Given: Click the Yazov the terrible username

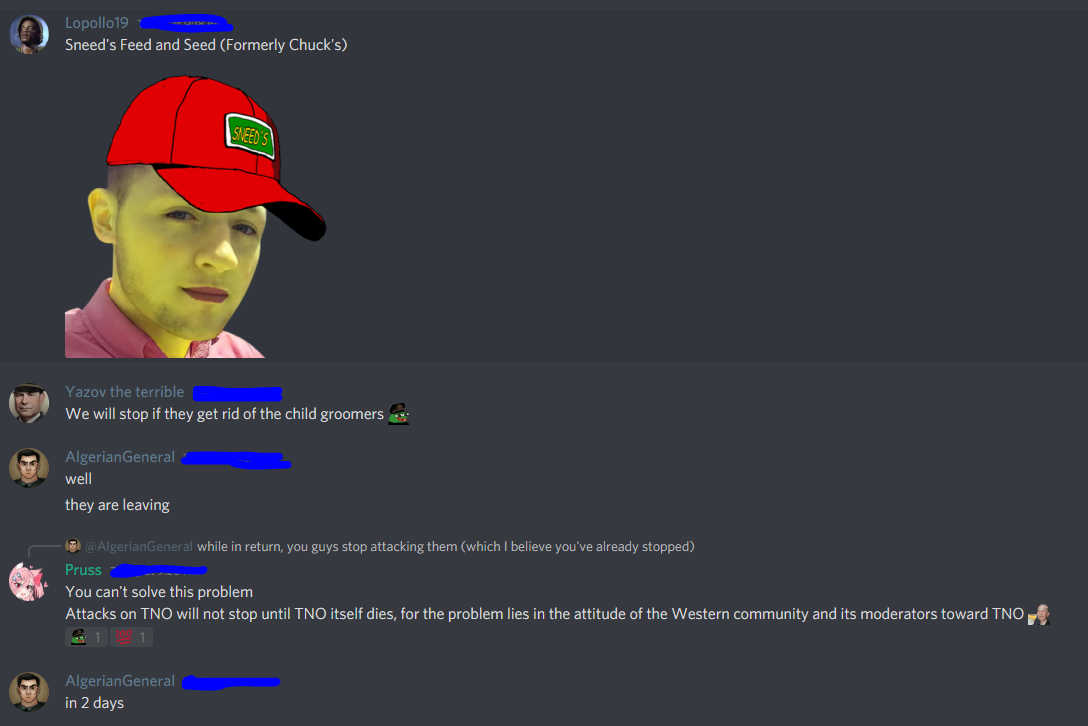Looking at the screenshot, I should point(125,392).
